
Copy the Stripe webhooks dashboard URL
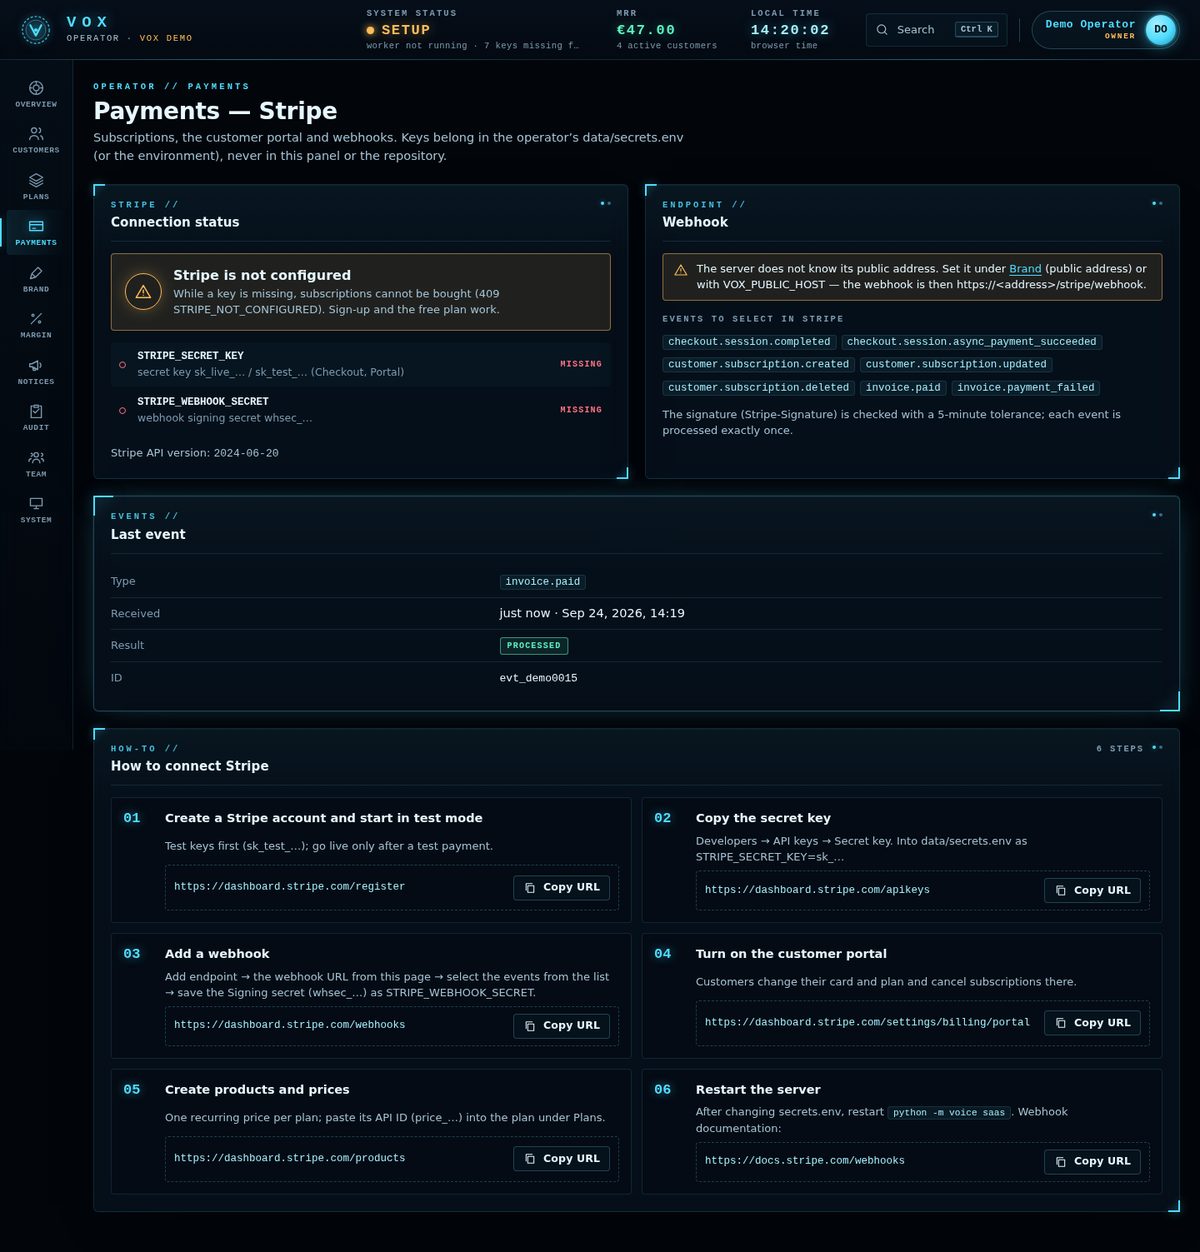pyautogui.click(x=561, y=1025)
